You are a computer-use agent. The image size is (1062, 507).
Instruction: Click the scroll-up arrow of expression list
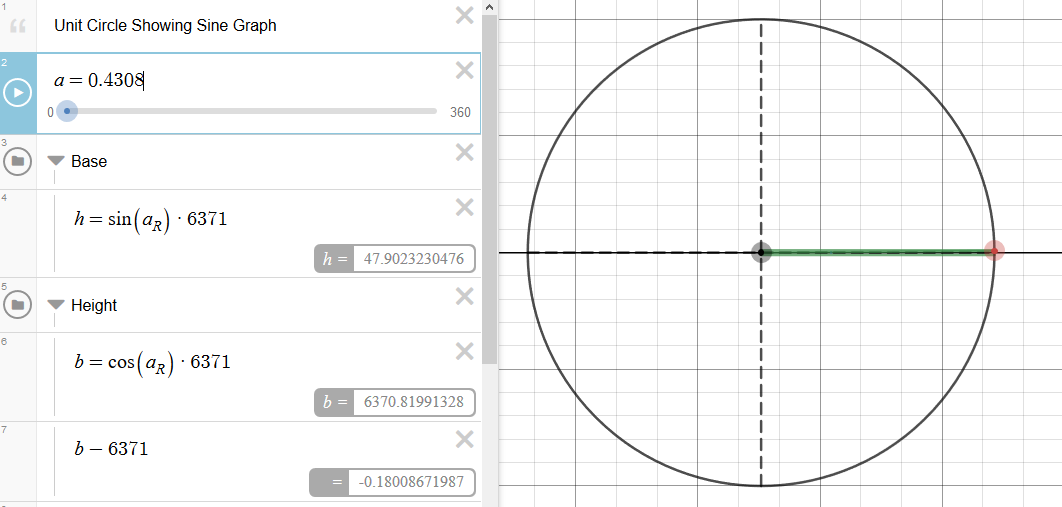click(490, 7)
